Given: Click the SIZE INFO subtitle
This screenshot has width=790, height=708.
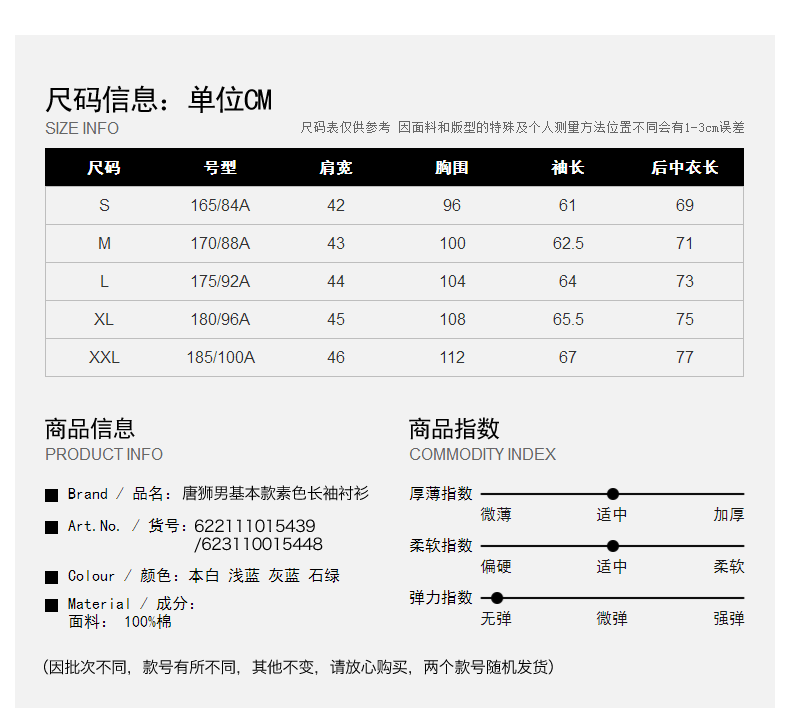Looking at the screenshot, I should (82, 128).
